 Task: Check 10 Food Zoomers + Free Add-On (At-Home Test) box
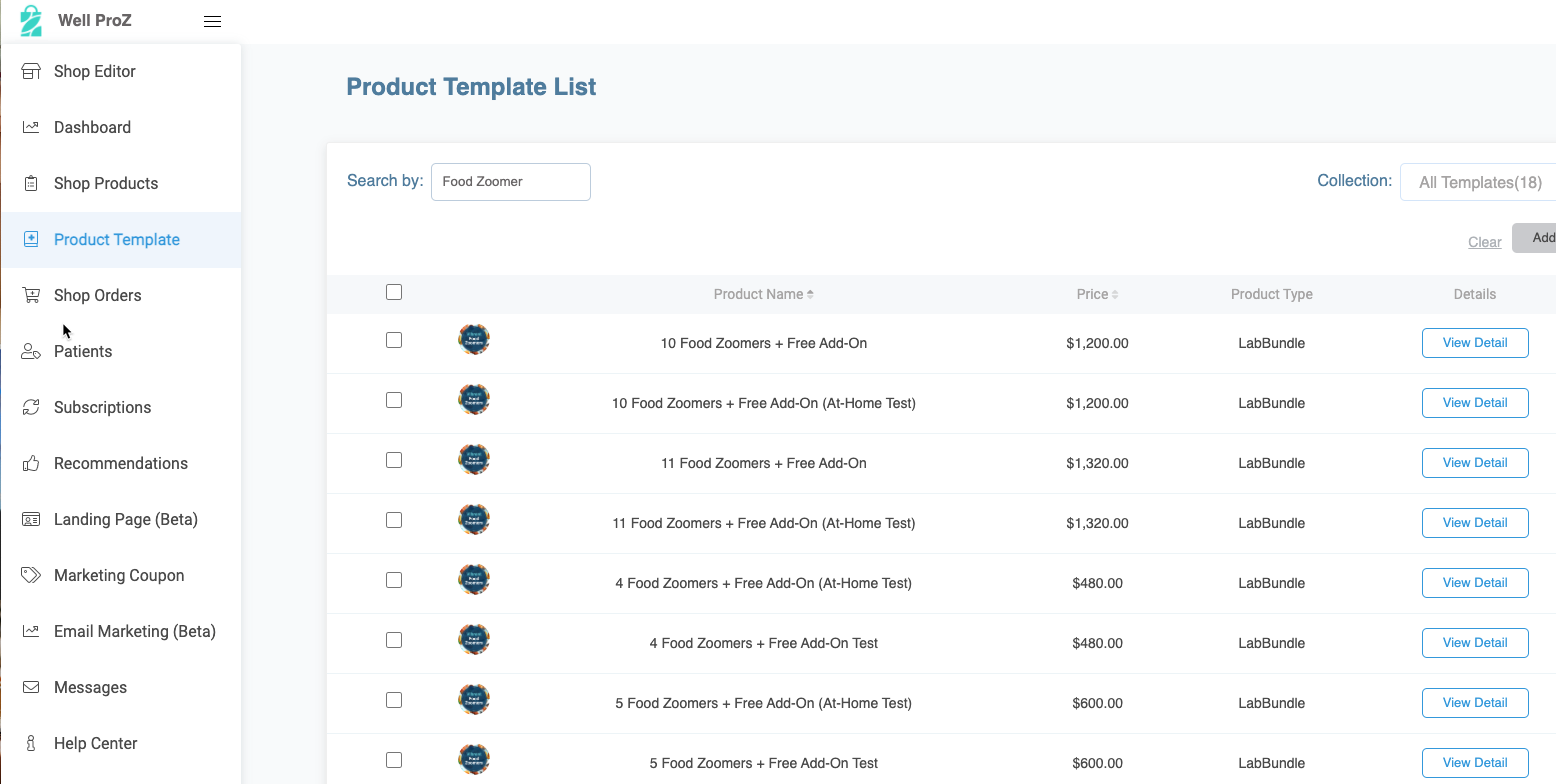click(x=394, y=400)
